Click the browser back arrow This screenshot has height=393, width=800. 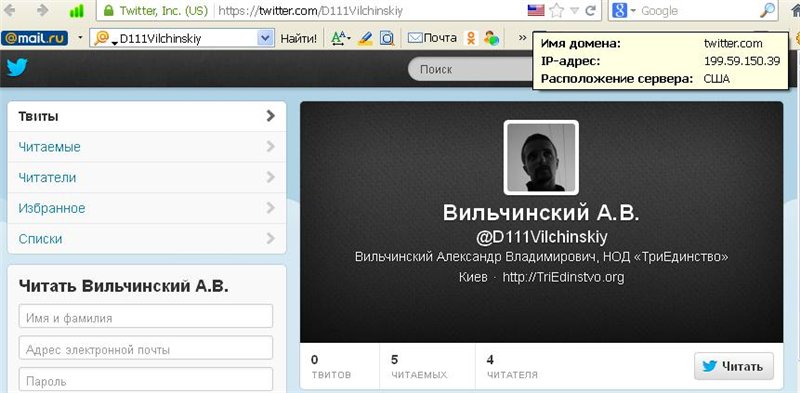[x=9, y=10]
